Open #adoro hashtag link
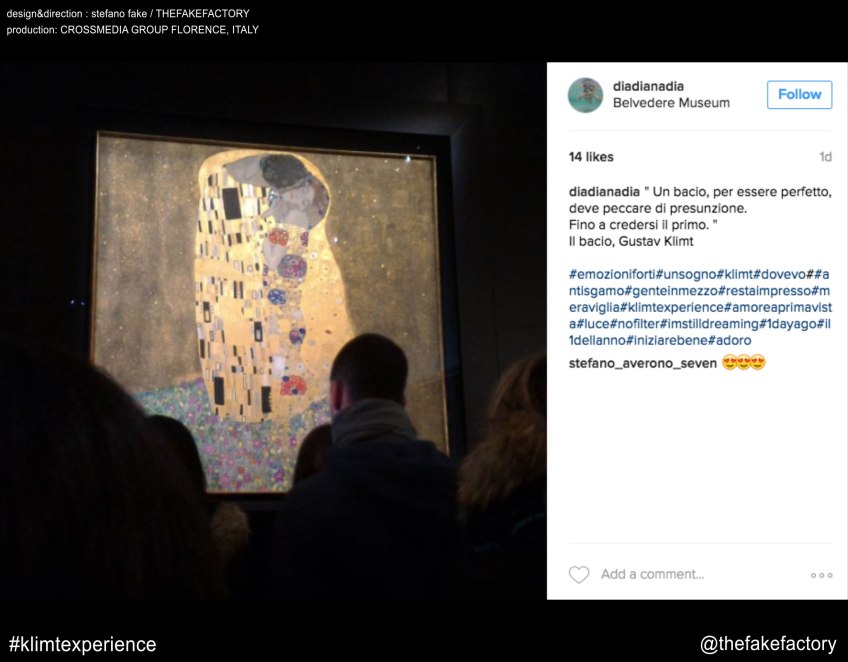This screenshot has width=848, height=662. coord(730,340)
